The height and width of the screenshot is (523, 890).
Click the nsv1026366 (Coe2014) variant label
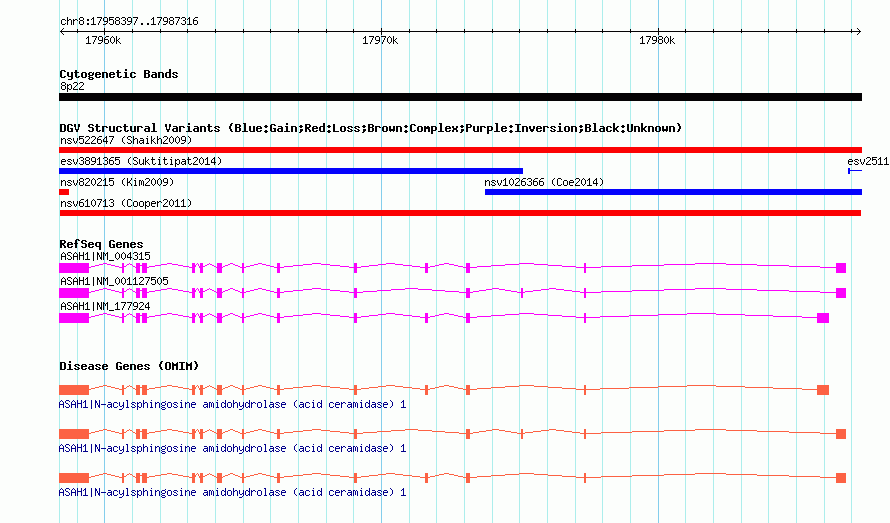544,182
